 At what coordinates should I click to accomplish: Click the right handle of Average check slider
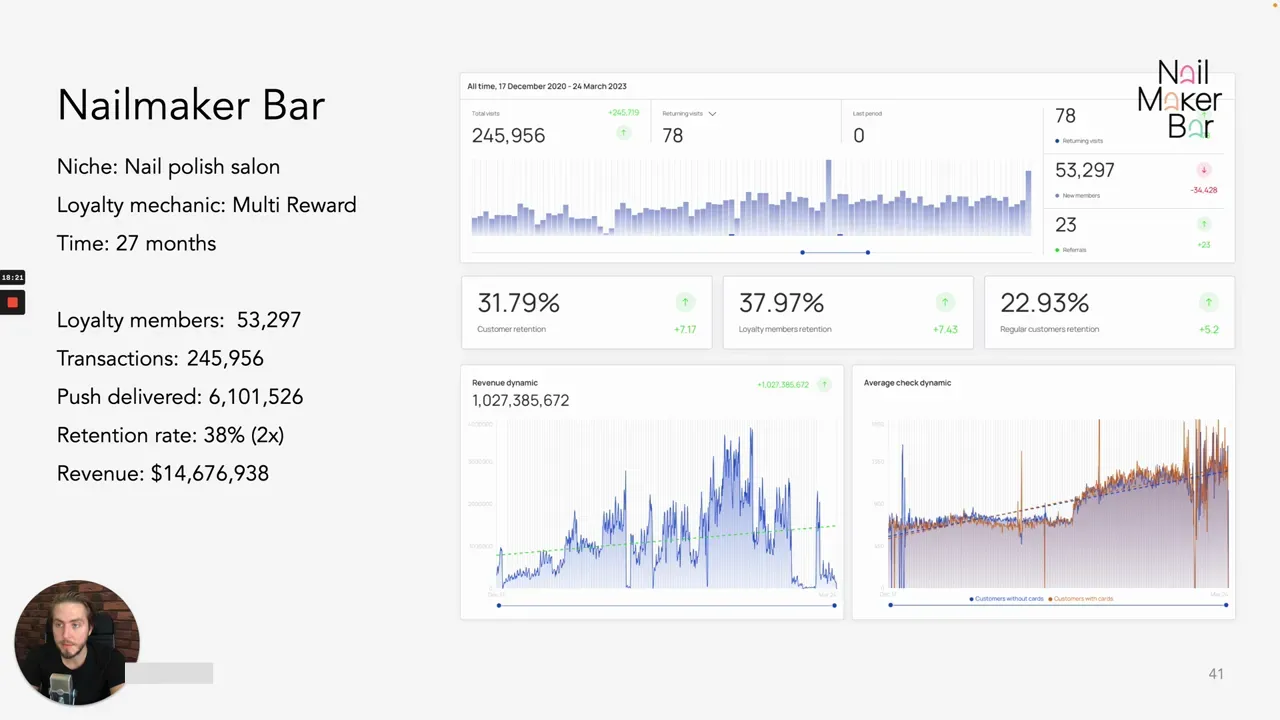point(1226,605)
